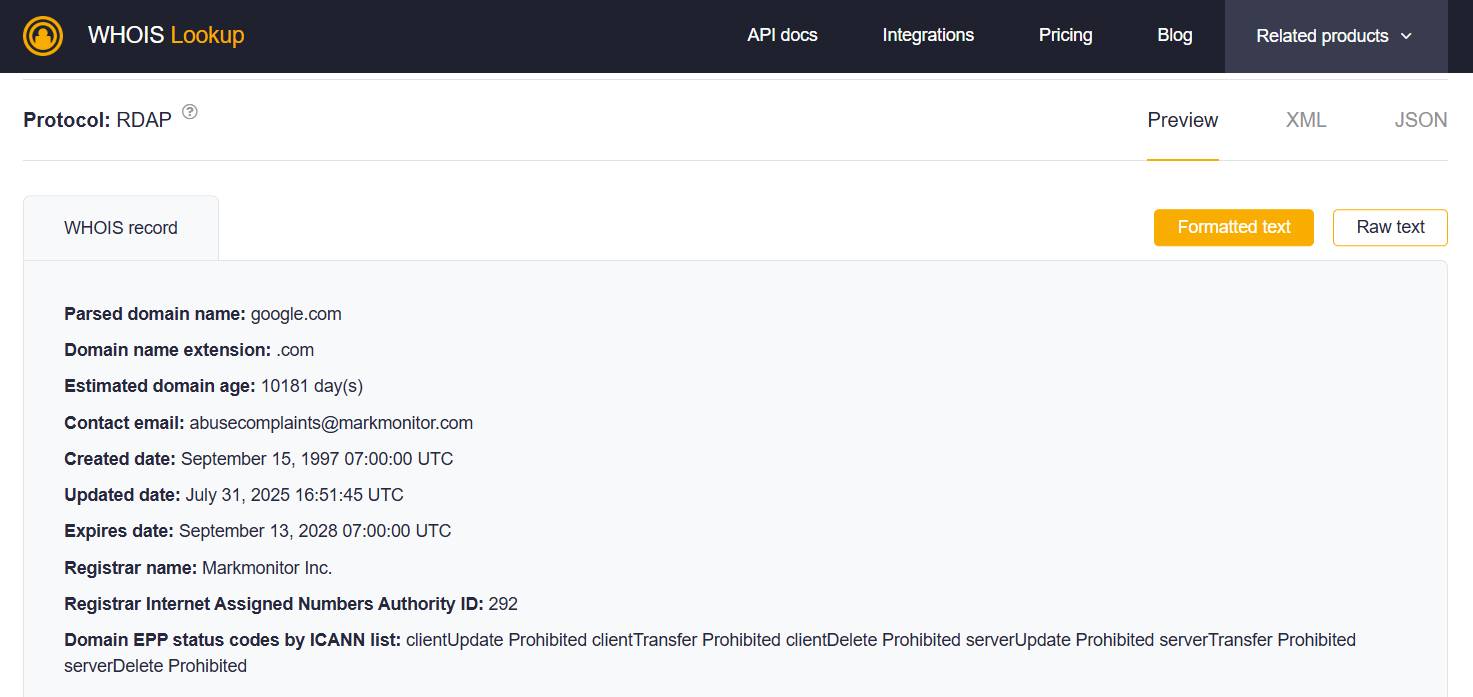Image resolution: width=1473 pixels, height=697 pixels.
Task: Open the Blog link in header
Action: (1174, 35)
